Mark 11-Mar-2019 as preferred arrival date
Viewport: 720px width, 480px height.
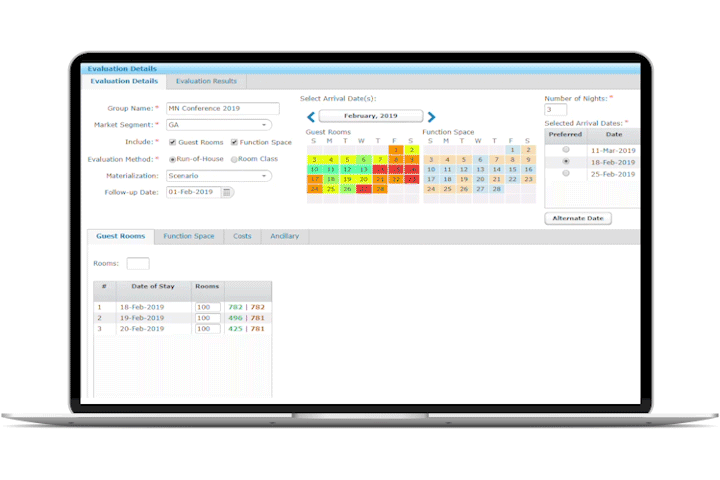(x=566, y=150)
